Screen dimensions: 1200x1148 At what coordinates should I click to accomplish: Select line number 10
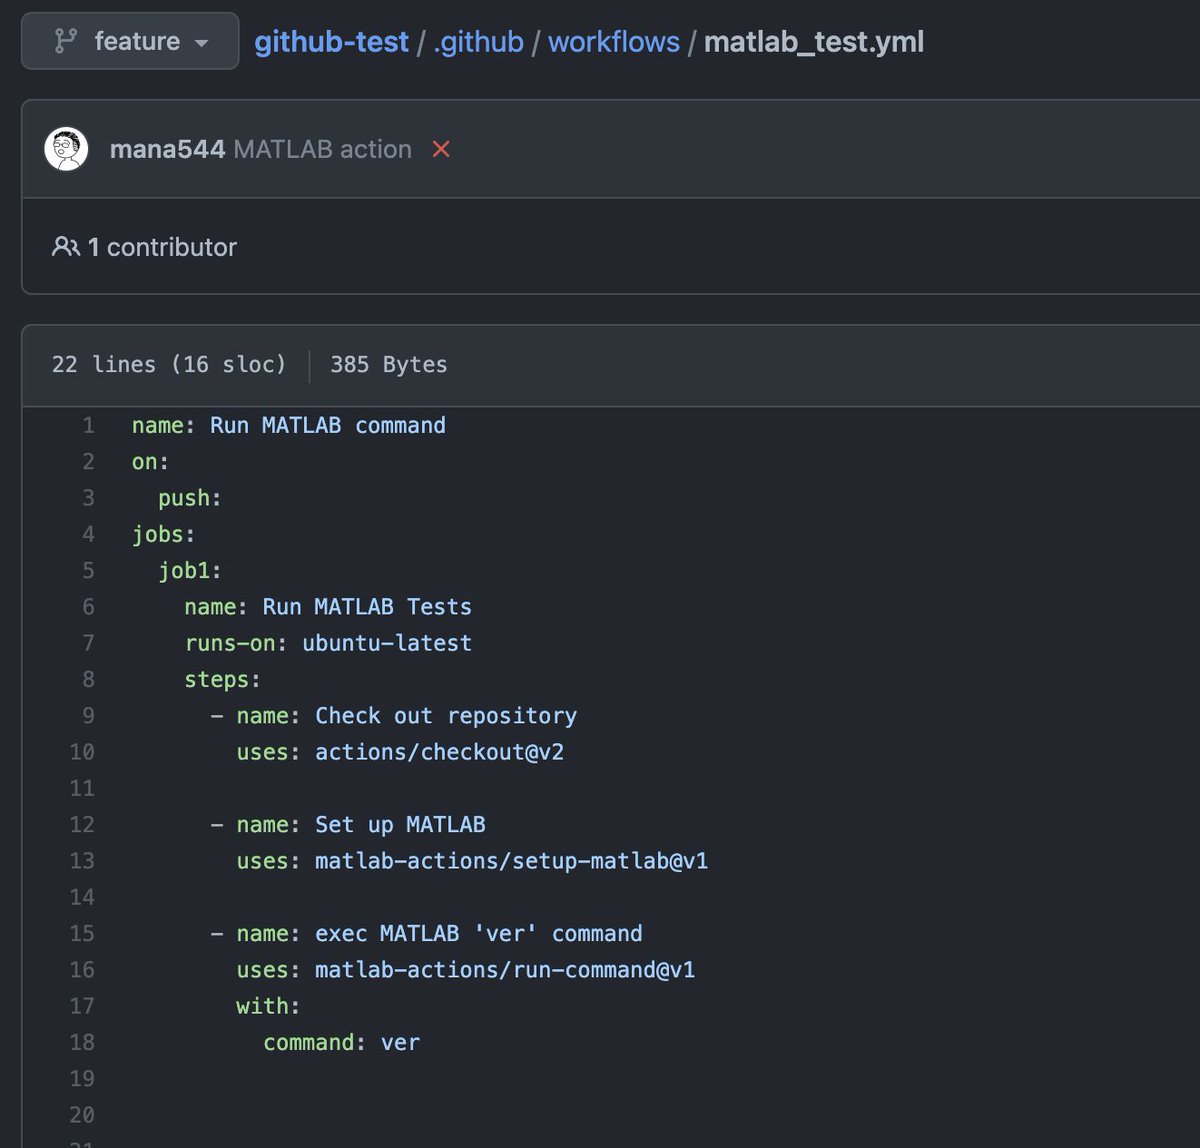pos(82,751)
